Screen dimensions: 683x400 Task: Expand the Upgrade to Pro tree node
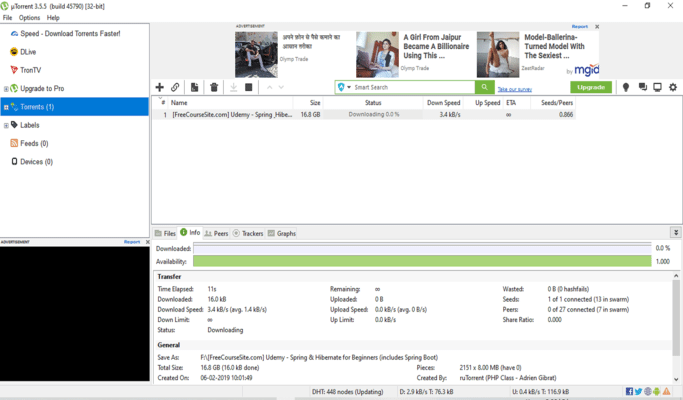coord(6,89)
